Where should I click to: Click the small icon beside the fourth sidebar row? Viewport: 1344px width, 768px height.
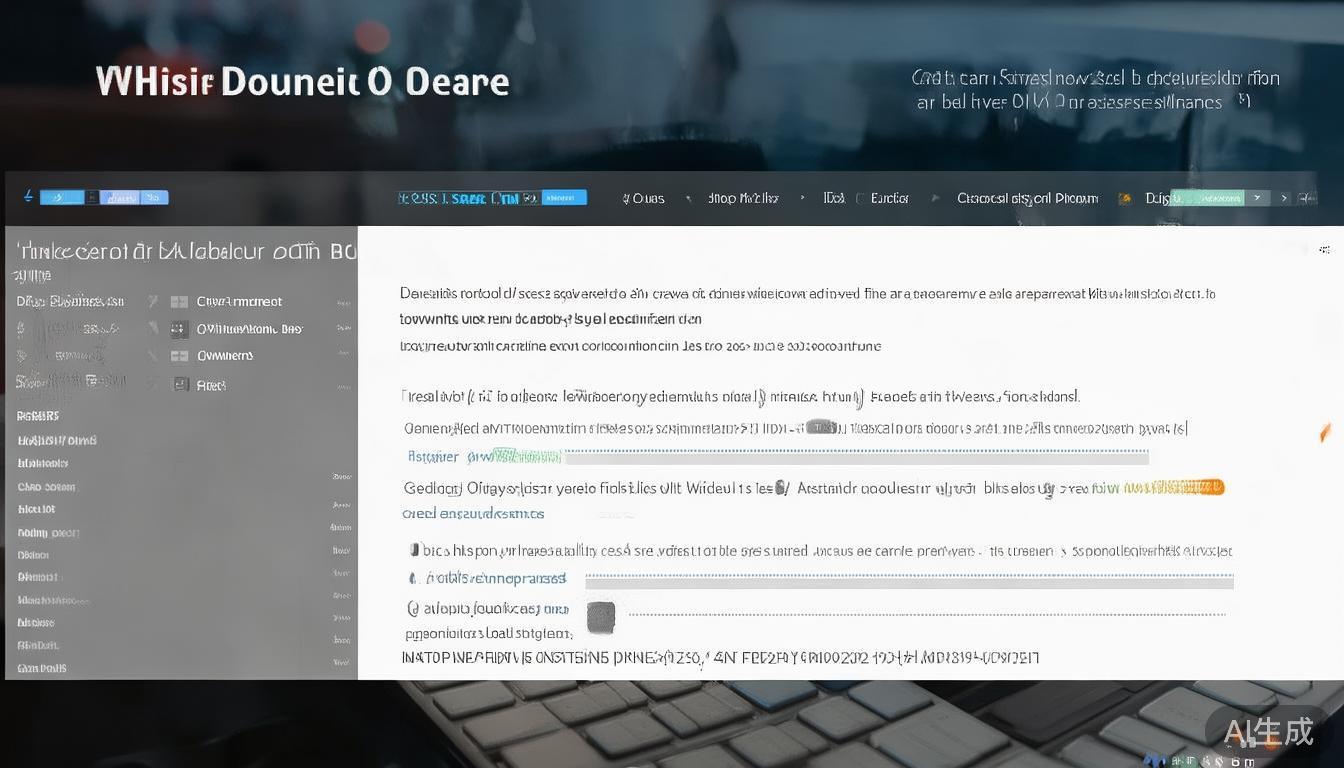181,384
